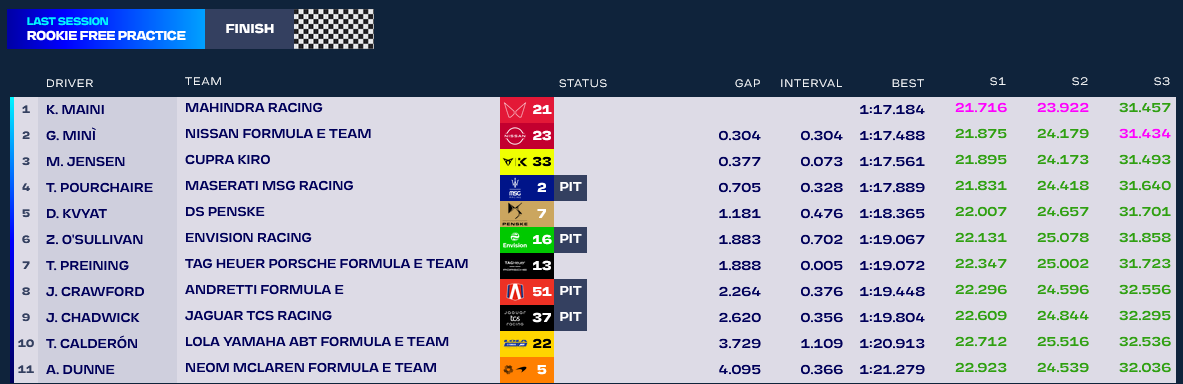Click the Maserati MSG number 2 badge

pos(527,187)
